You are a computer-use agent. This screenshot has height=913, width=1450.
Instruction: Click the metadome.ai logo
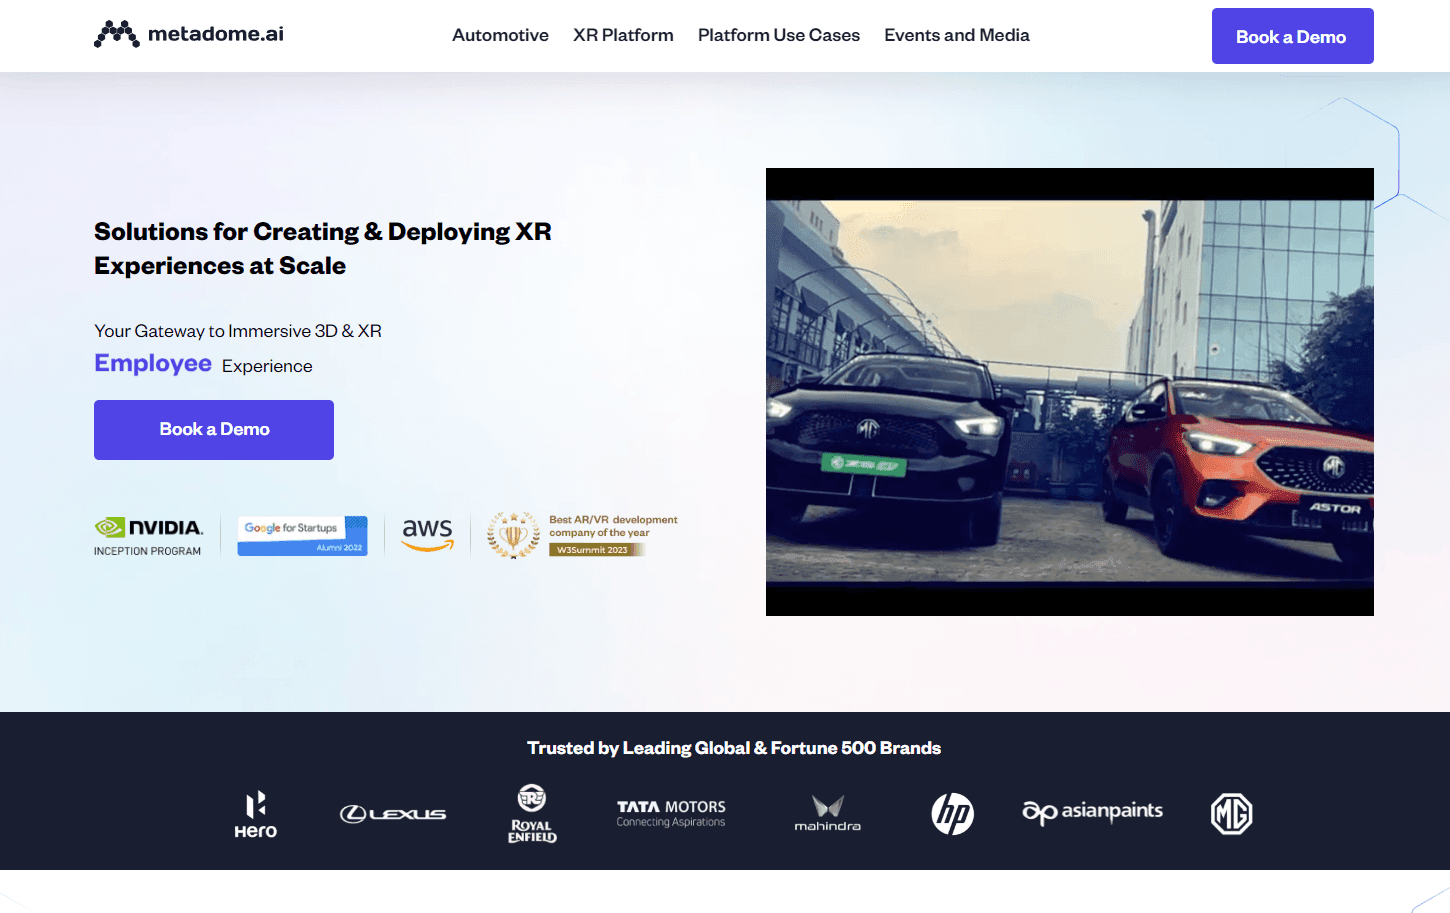tap(189, 34)
